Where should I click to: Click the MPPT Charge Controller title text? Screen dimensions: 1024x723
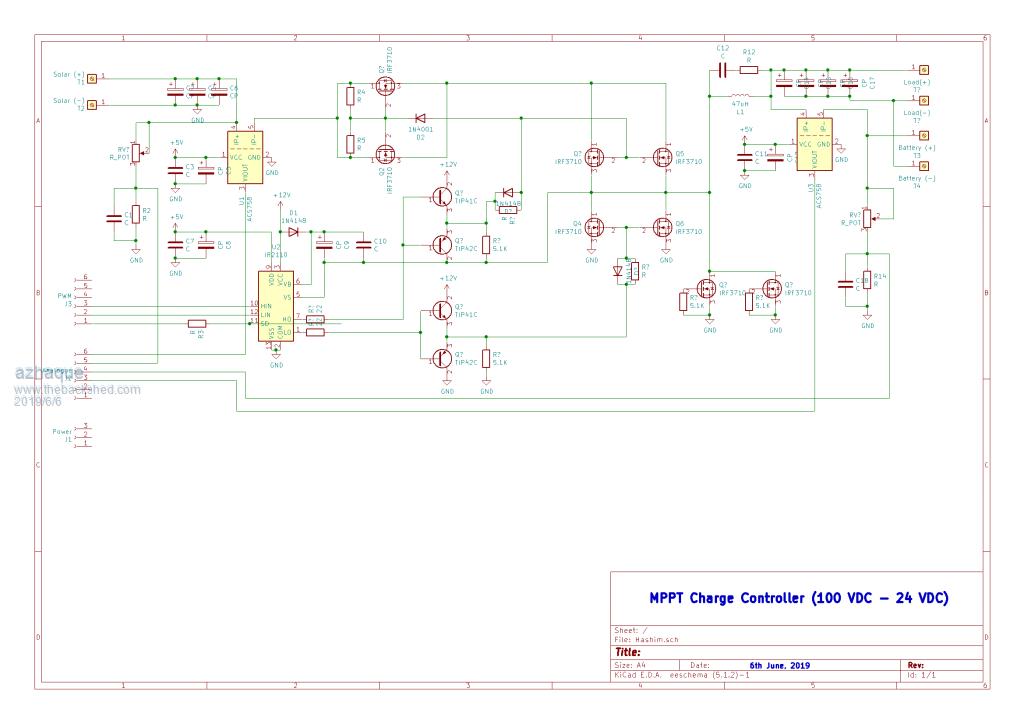point(799,598)
